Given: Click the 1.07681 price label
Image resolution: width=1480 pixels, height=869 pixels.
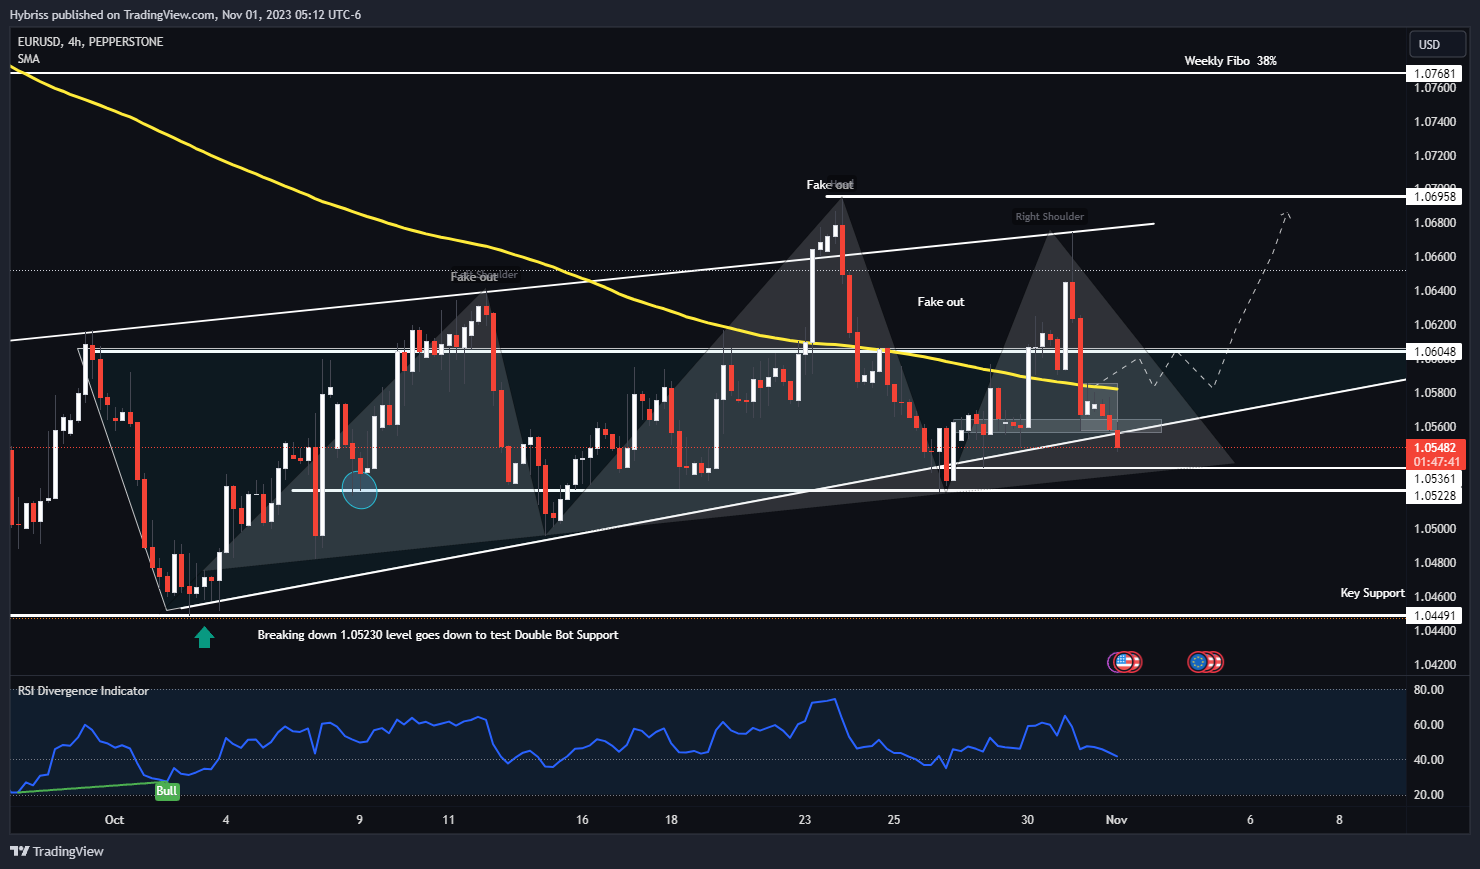Looking at the screenshot, I should [1435, 74].
